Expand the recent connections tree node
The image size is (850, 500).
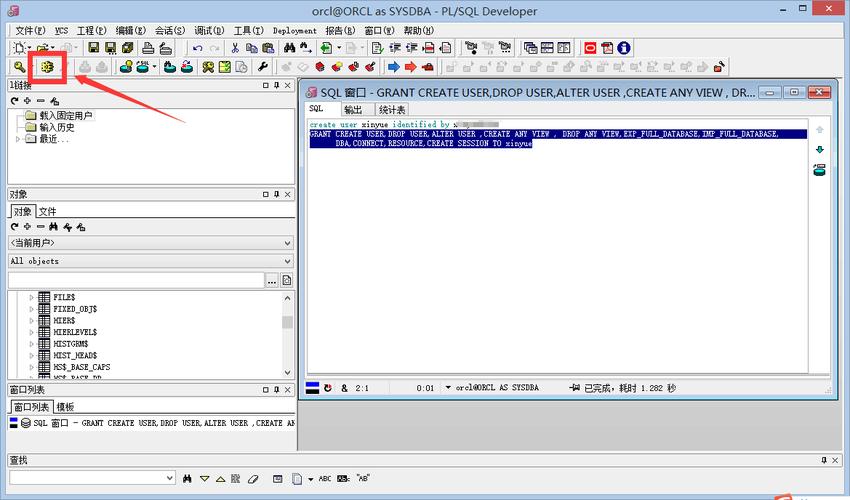tap(18, 139)
